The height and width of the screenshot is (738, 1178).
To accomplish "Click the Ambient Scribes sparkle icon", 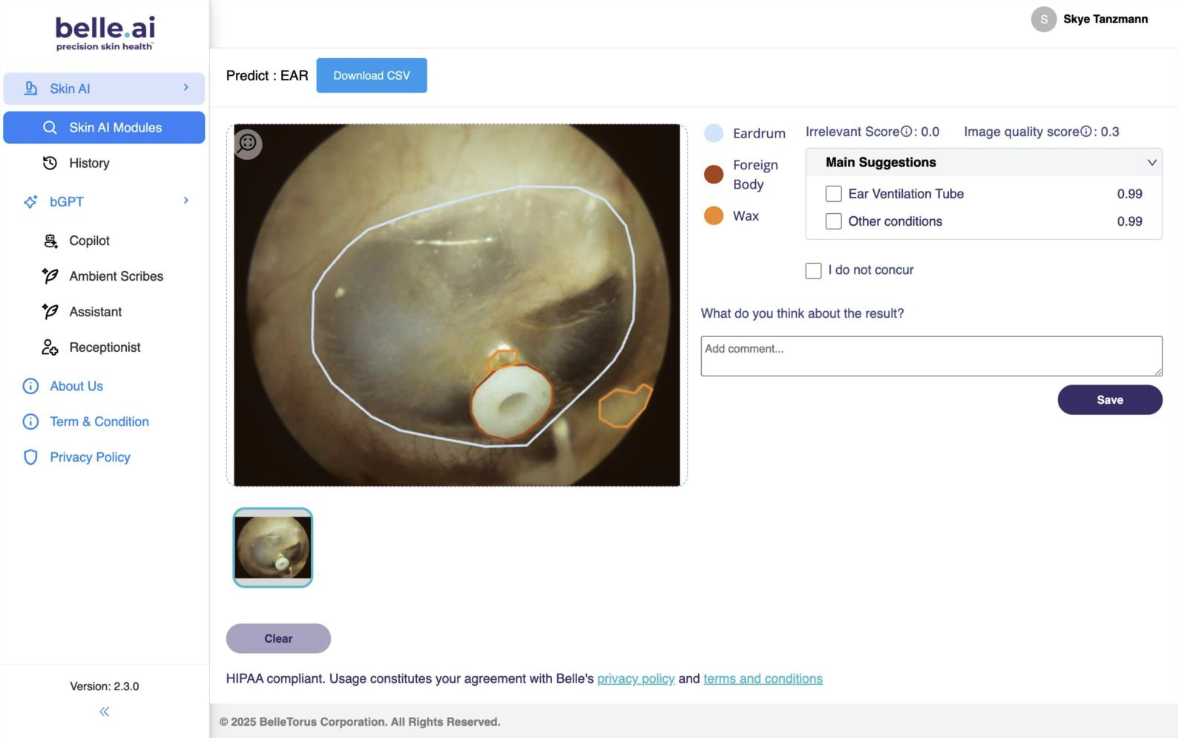I will [x=50, y=276].
